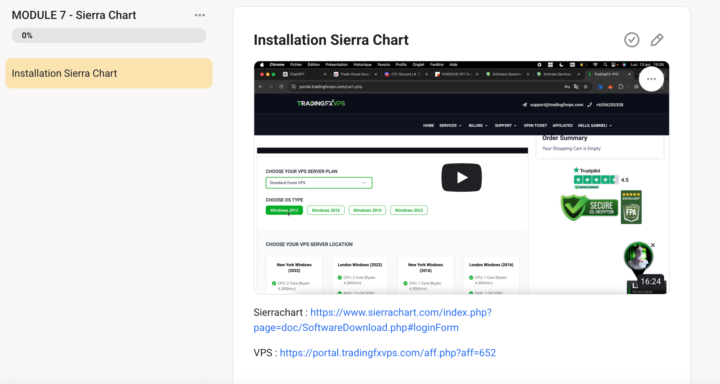720x384 pixels.
Task: Select the Installation Sierra Chart lesson in sidebar
Action: click(x=109, y=73)
